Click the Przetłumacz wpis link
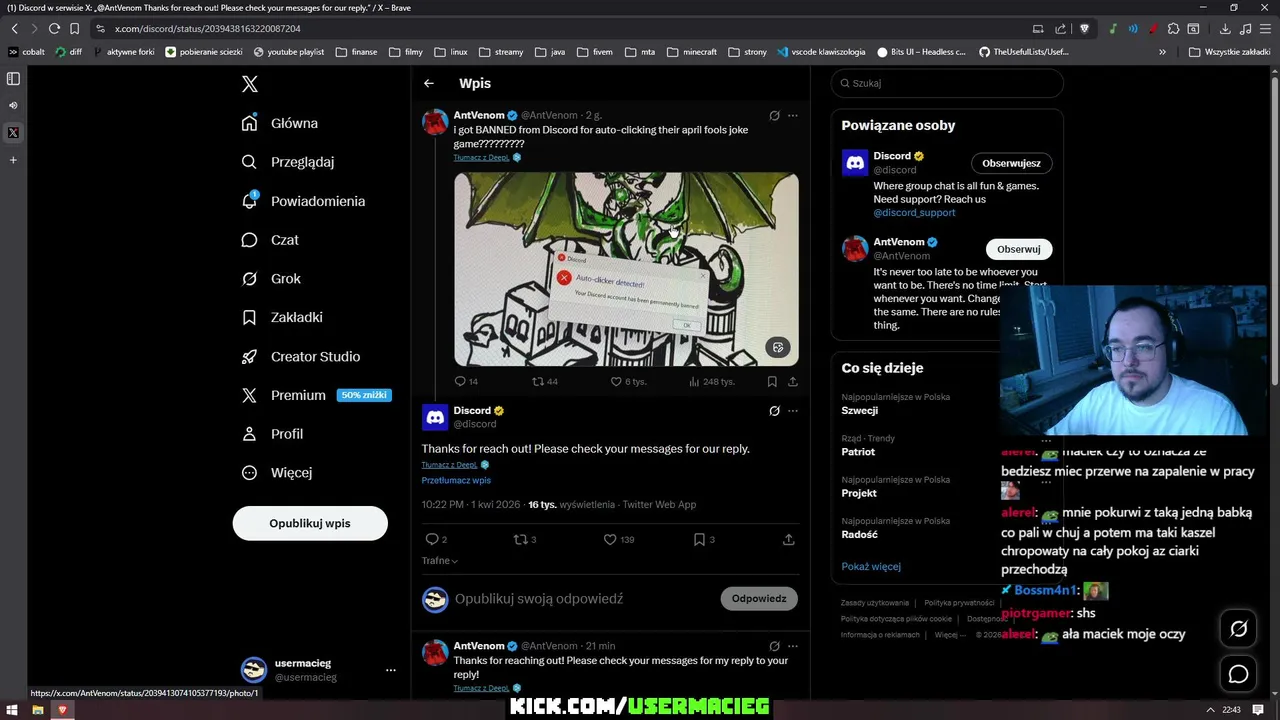This screenshot has width=1280, height=720. [456, 480]
